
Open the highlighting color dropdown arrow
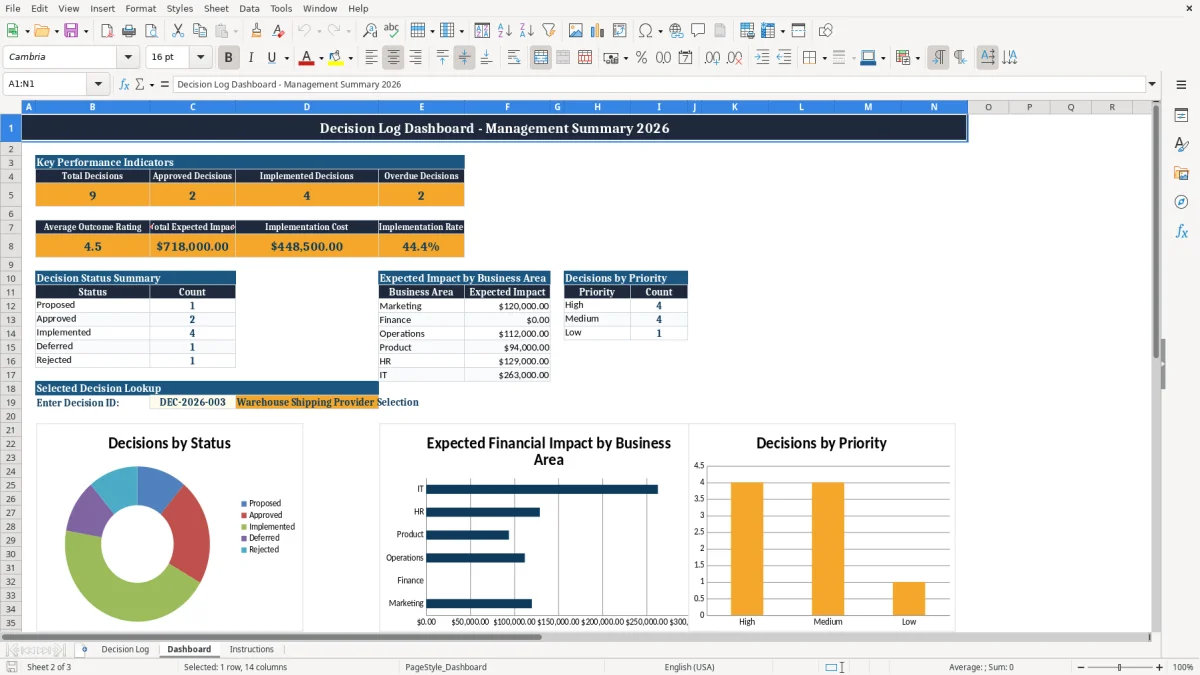tap(350, 58)
